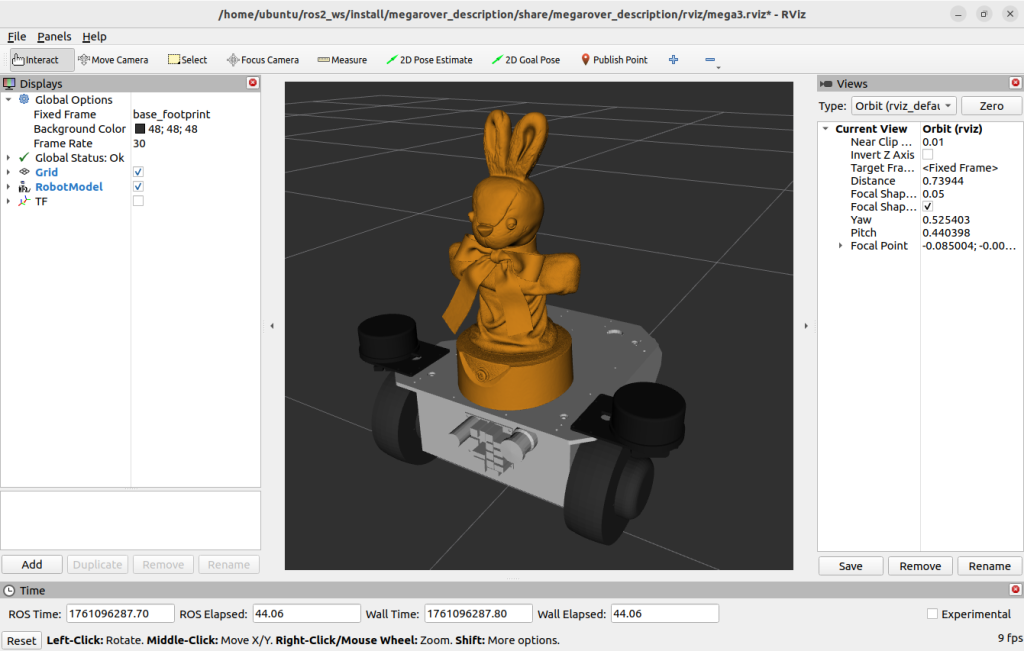
Task: Click the ROS Time input field
Action: click(x=119, y=614)
